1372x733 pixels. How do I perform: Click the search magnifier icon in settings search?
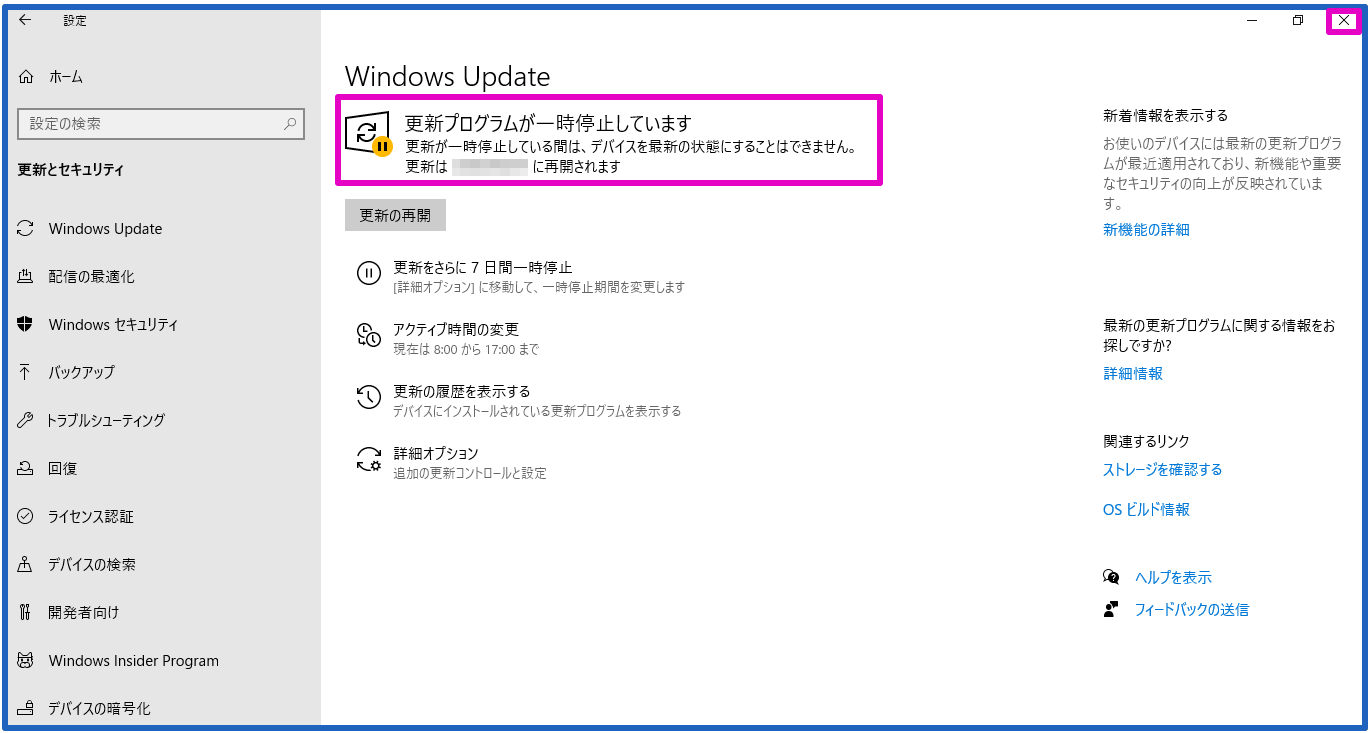[290, 124]
